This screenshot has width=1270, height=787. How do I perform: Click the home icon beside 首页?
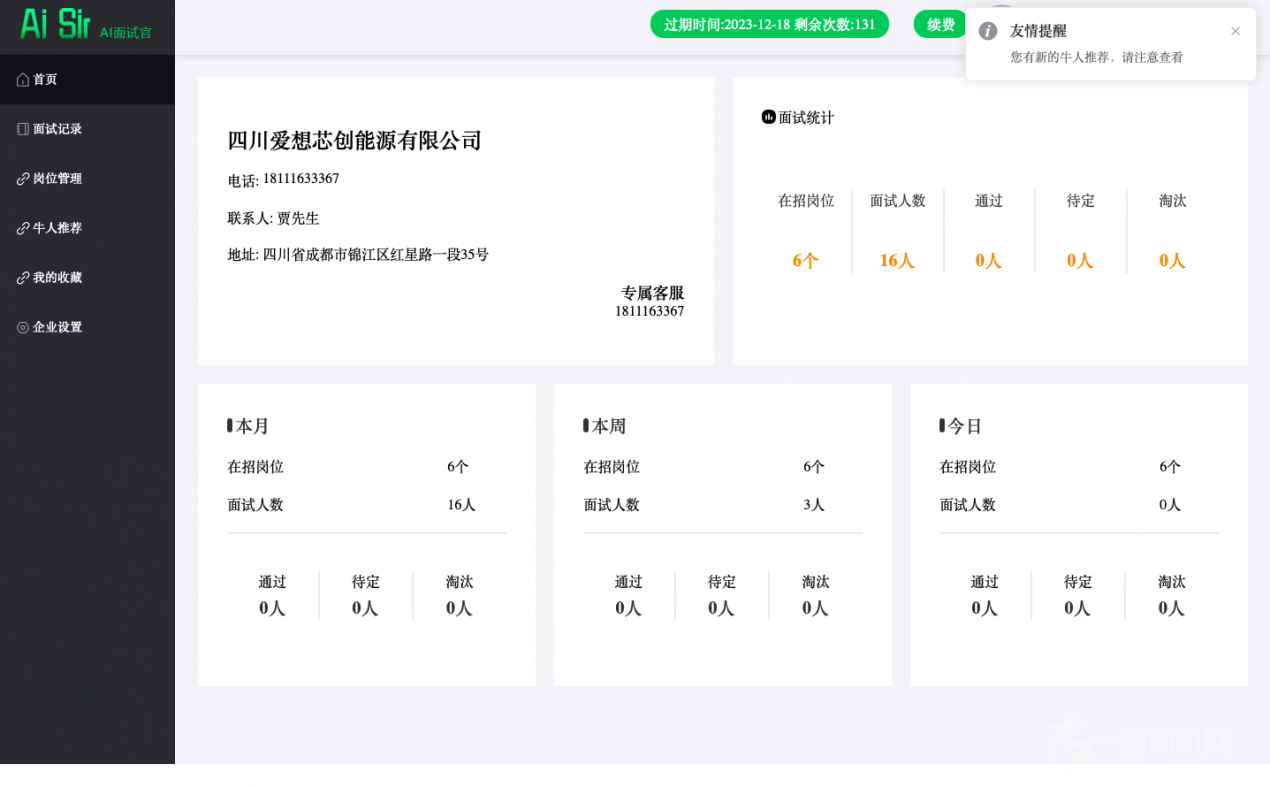23,80
